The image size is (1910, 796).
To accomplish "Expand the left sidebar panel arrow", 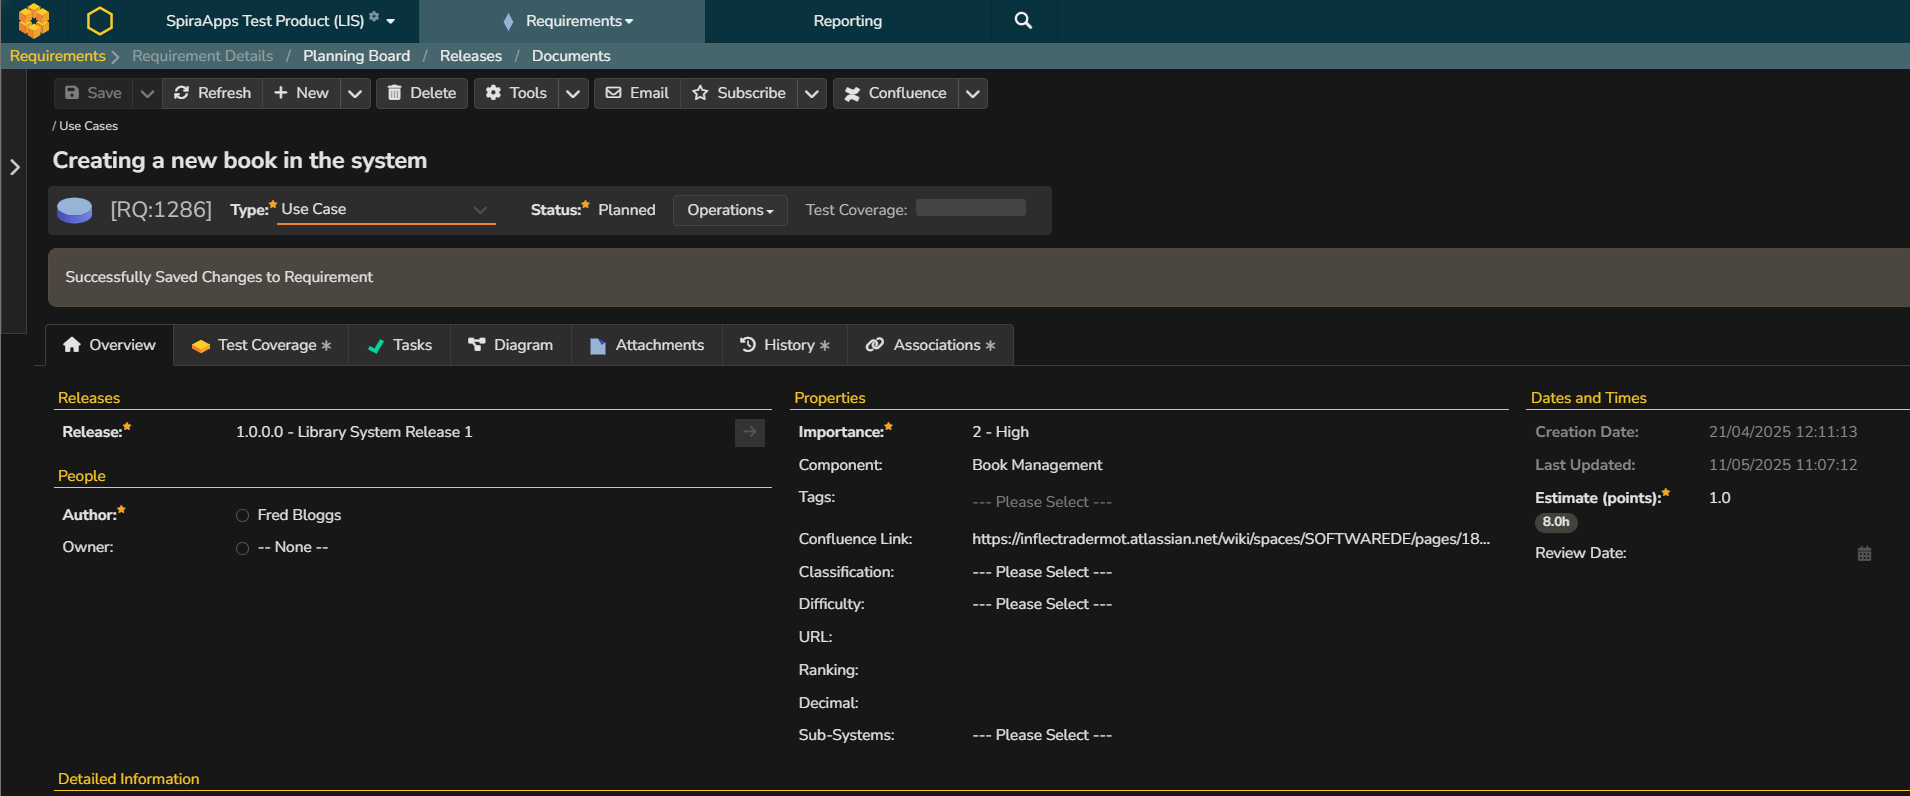I will [15, 167].
